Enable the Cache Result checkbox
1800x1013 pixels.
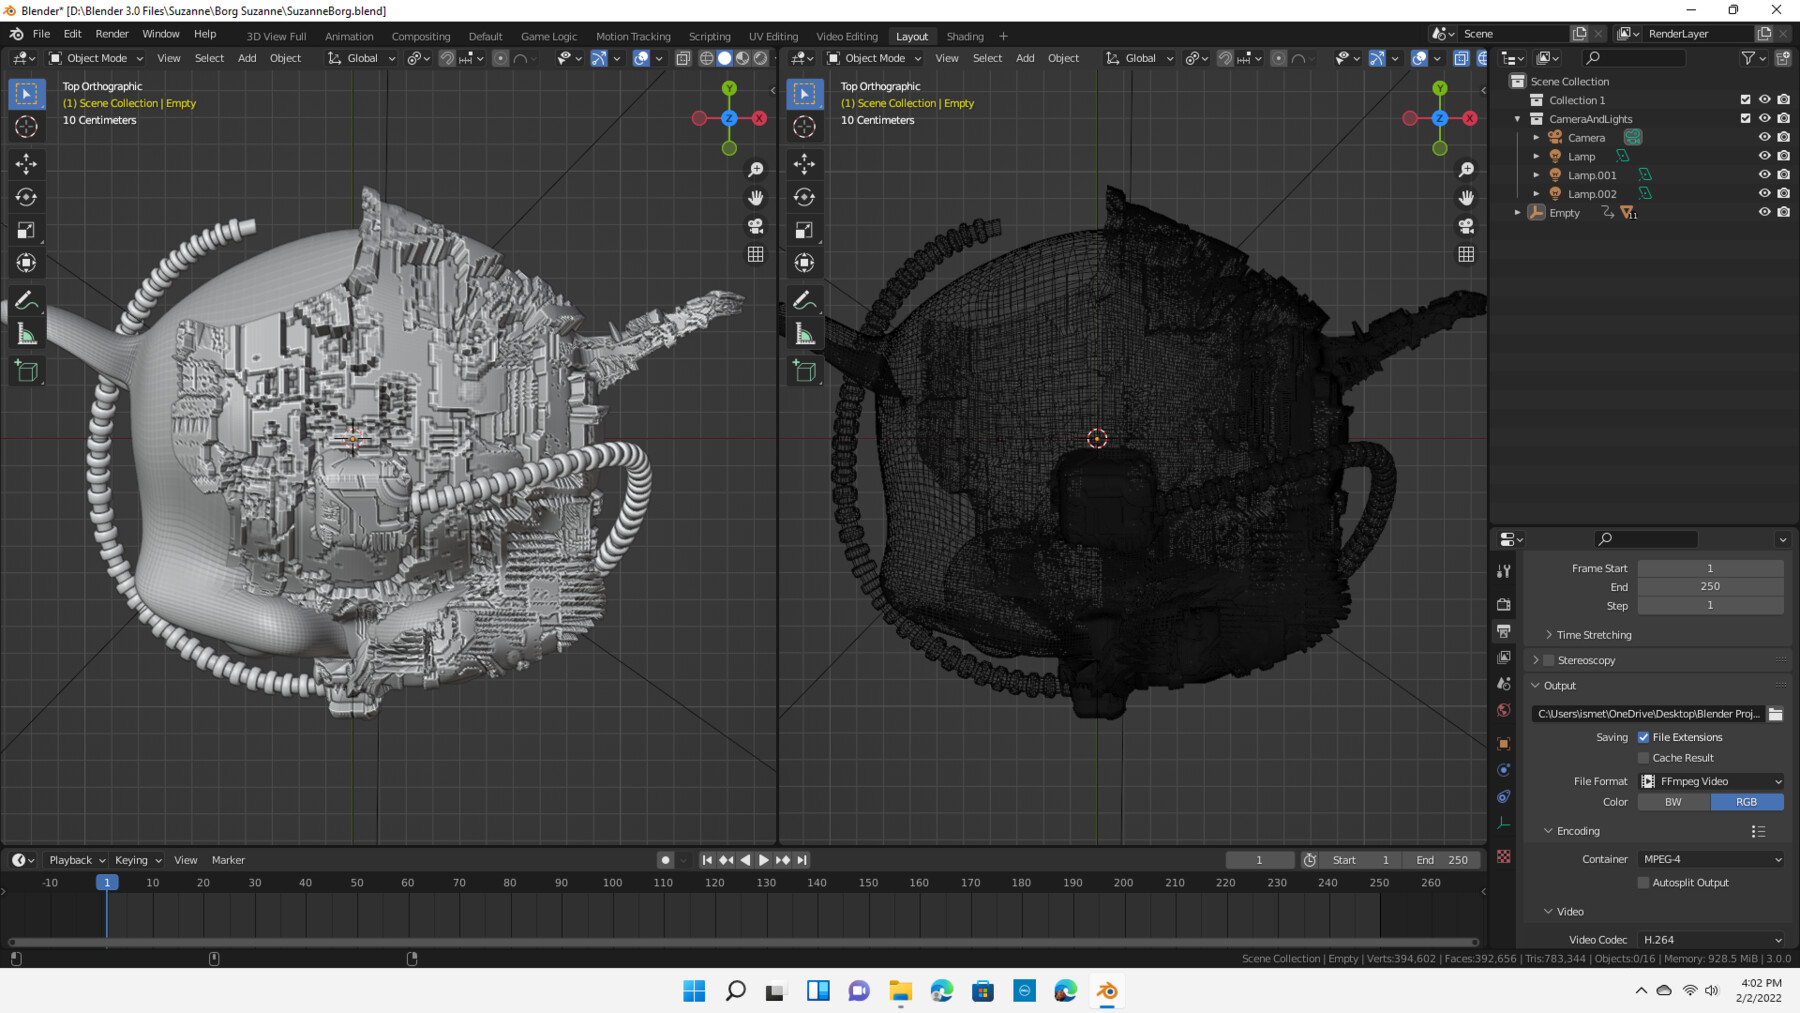(x=1643, y=757)
